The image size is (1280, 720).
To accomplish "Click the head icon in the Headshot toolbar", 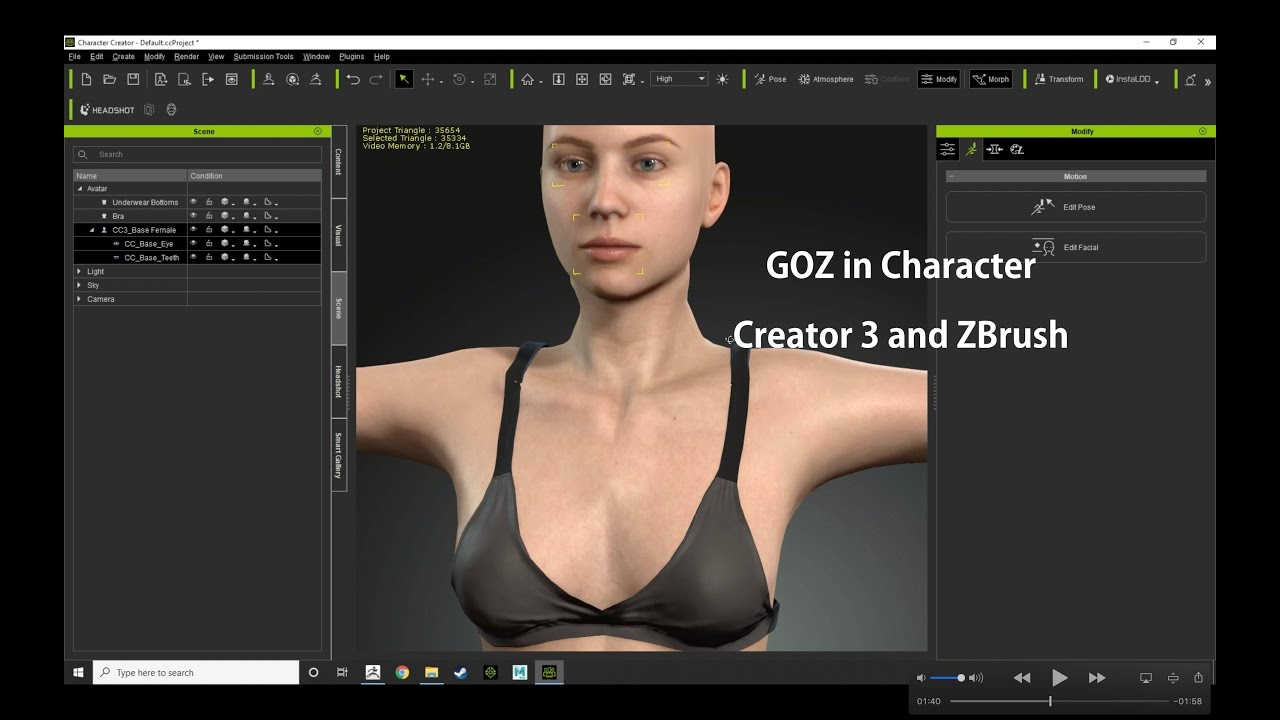I will [171, 110].
